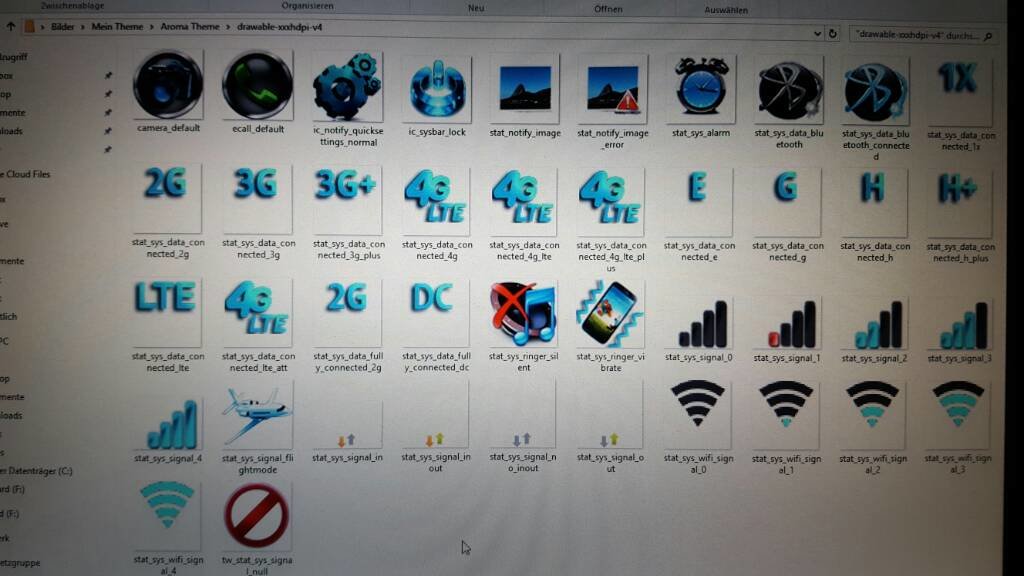The width and height of the screenshot is (1024, 576).
Task: Open Zwischenablage ribbon group
Action: (x=72, y=5)
